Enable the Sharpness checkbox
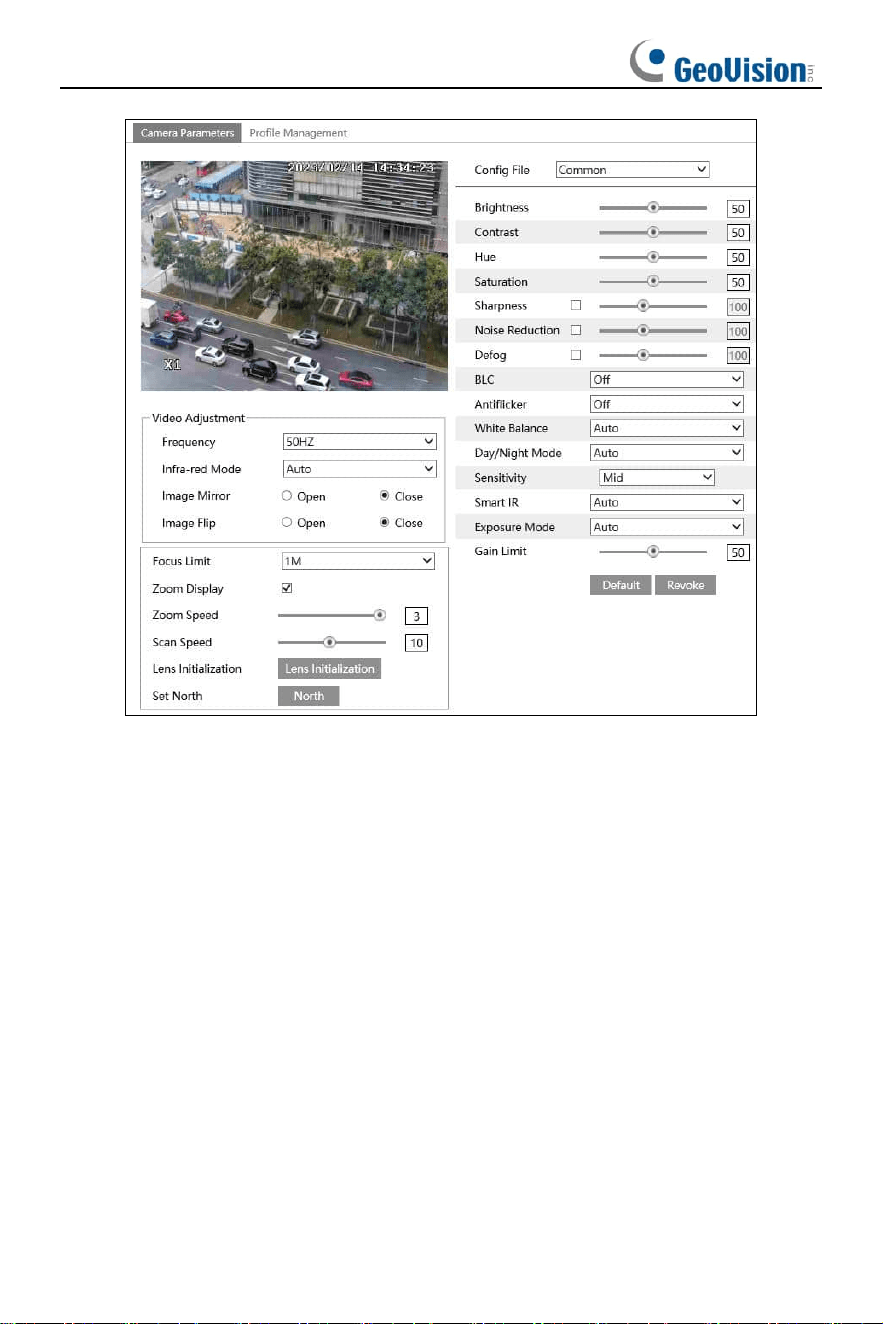The height and width of the screenshot is (1324, 883). [575, 306]
